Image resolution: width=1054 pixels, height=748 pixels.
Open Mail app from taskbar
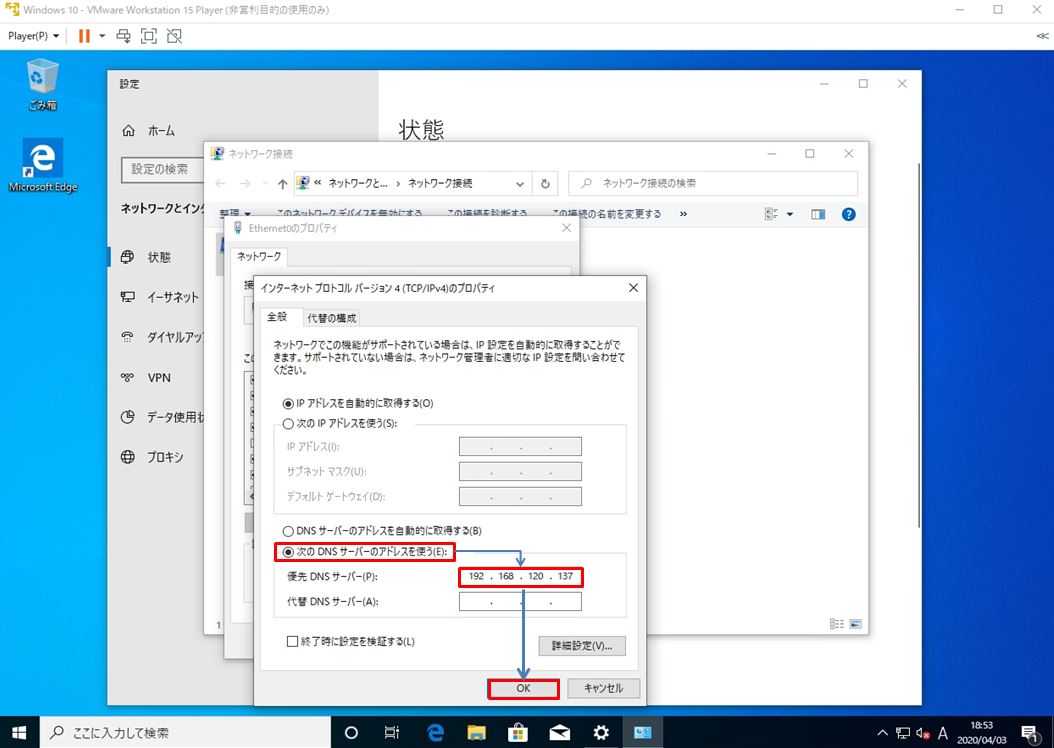[559, 733]
